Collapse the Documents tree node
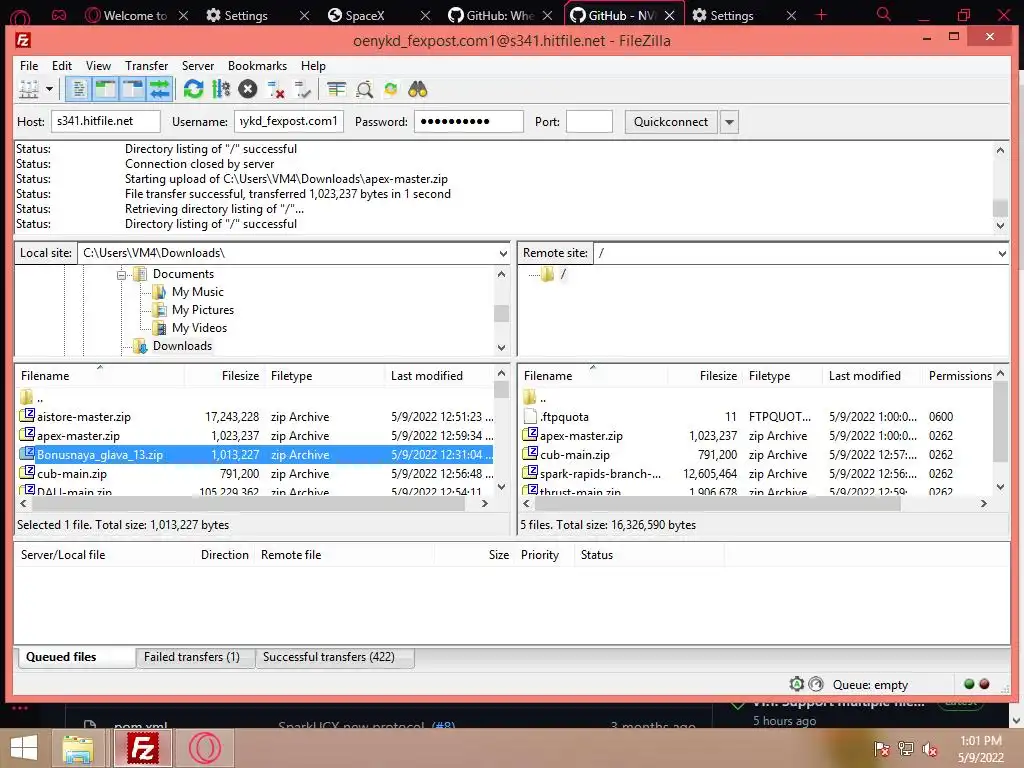Image resolution: width=1024 pixels, height=768 pixels. point(121,275)
